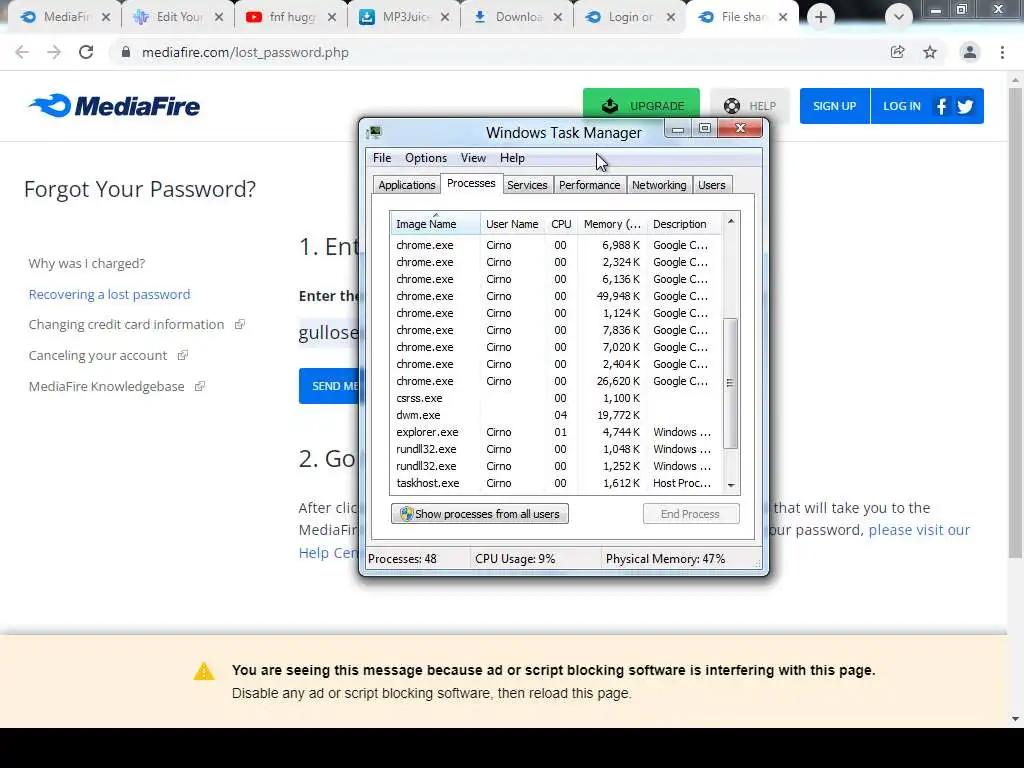This screenshot has width=1024, height=768.
Task: Switch to the Performance tab
Action: [x=590, y=185]
